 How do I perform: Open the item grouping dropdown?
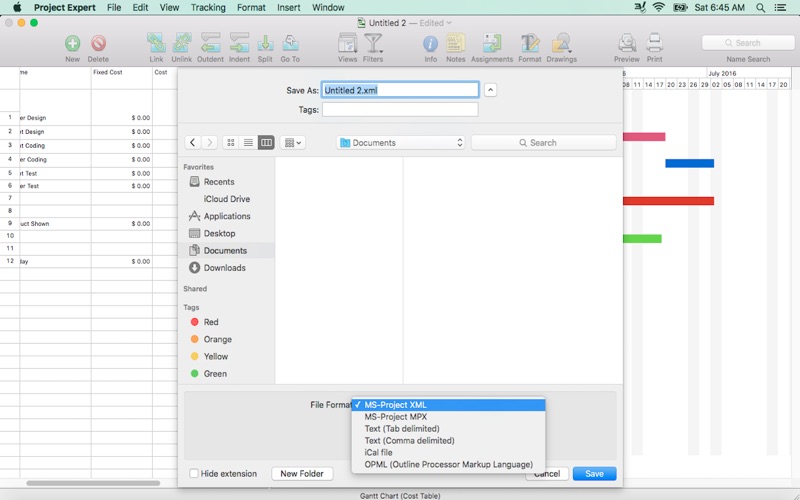click(x=292, y=143)
